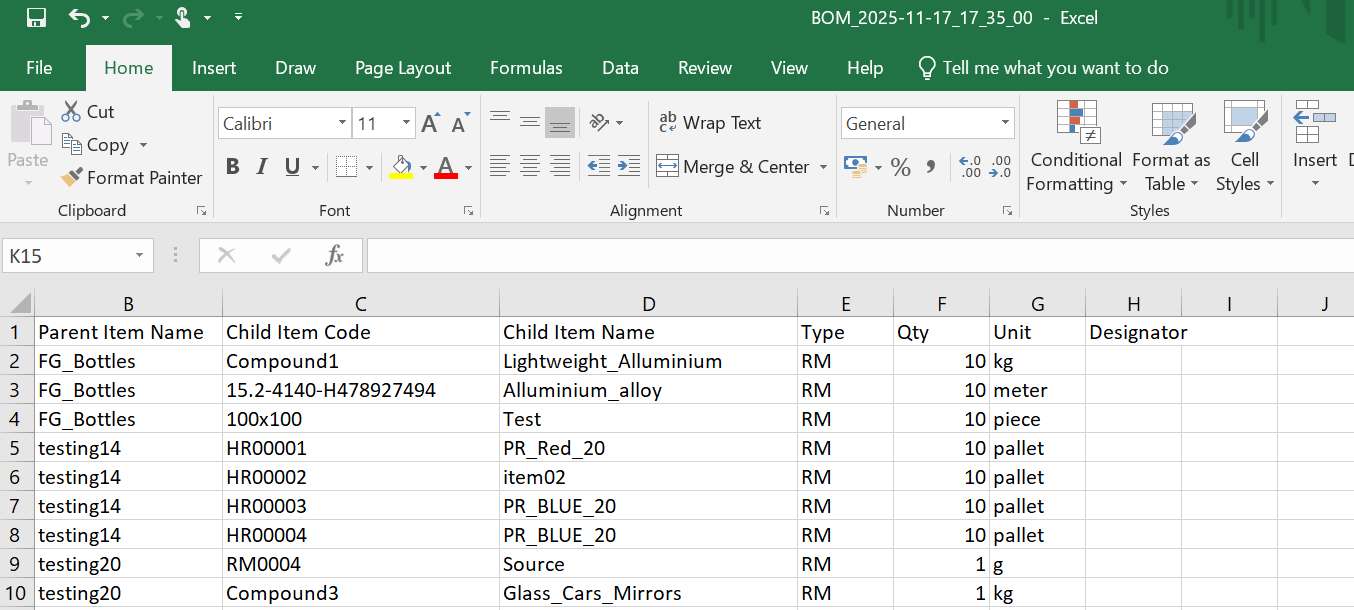Viewport: 1354px width, 610px height.
Task: Open the Formulas tab
Action: [x=526, y=68]
